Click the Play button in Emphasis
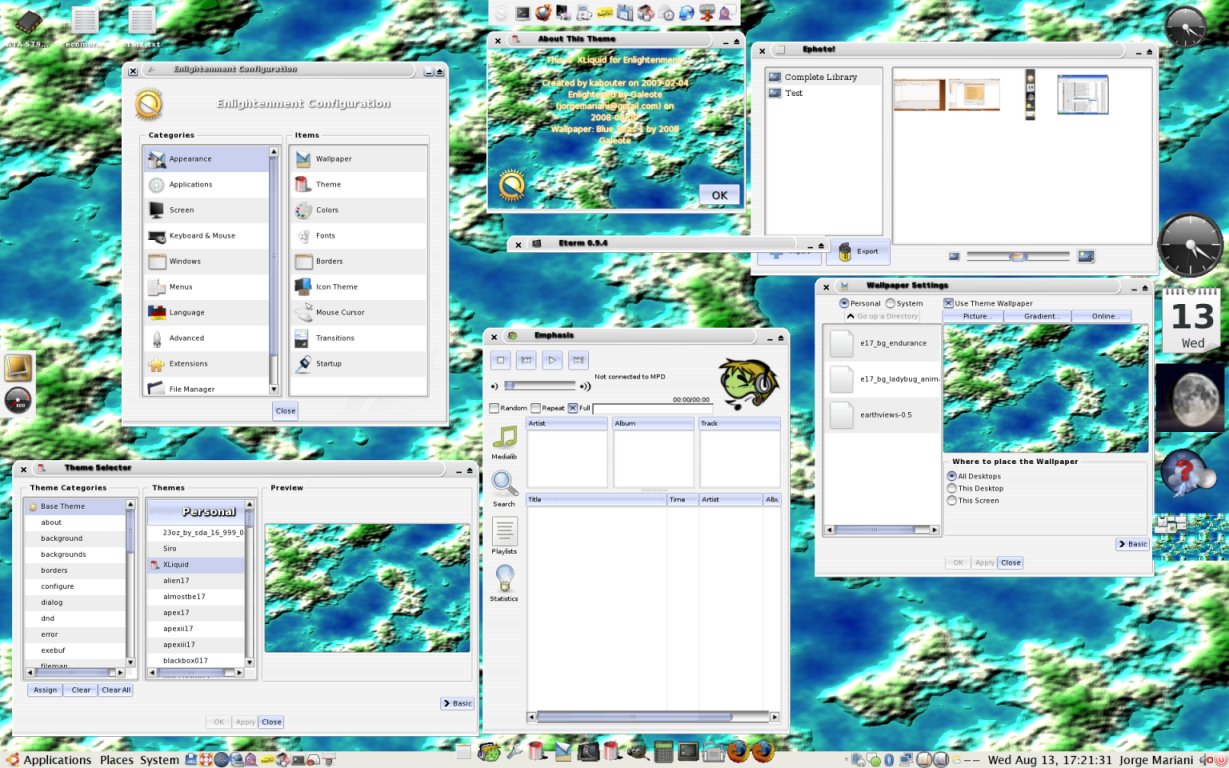Viewport: 1229px width, 768px height. [x=552, y=360]
